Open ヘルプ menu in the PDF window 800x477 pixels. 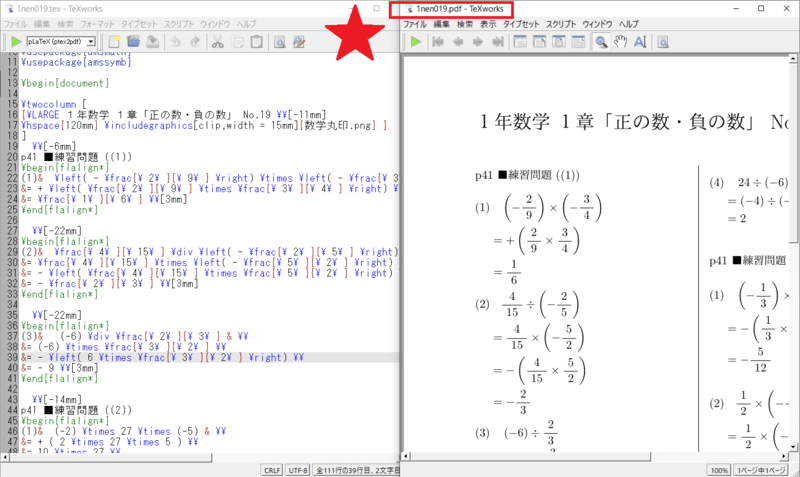629,24
